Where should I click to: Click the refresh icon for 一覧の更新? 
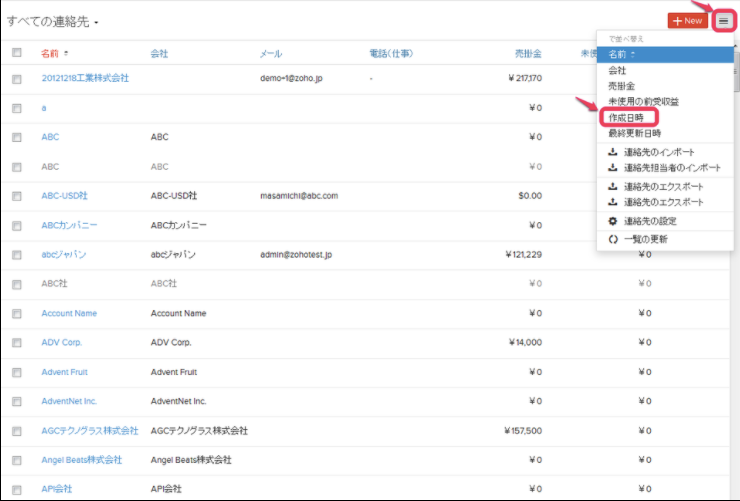[x=613, y=239]
